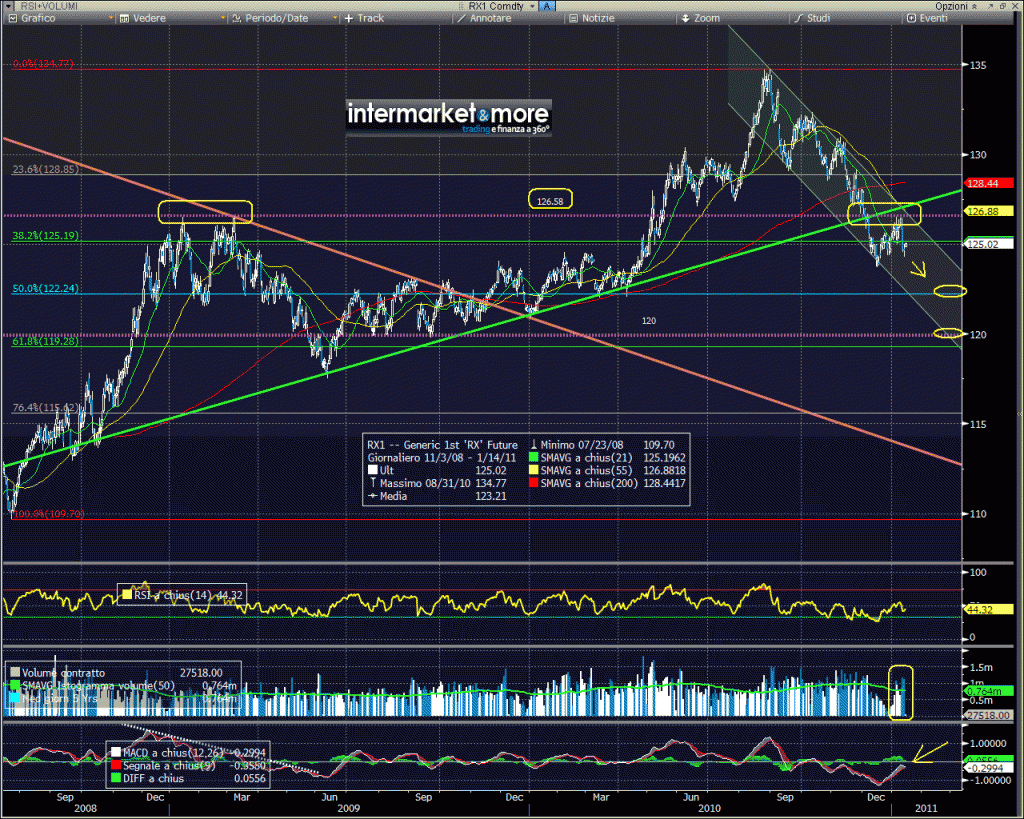Toggle the SMAVG a chius(21) green legend swatch
The height and width of the screenshot is (819, 1024).
click(x=533, y=457)
